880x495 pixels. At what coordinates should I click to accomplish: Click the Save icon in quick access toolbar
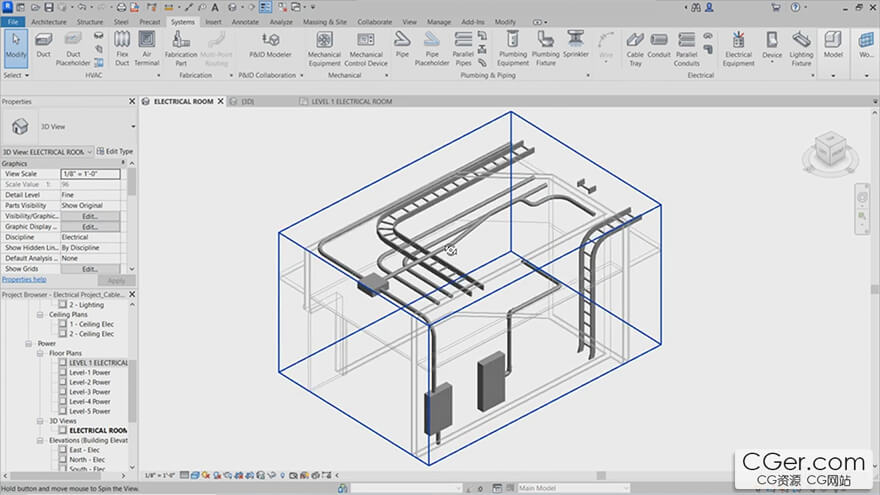click(49, 7)
